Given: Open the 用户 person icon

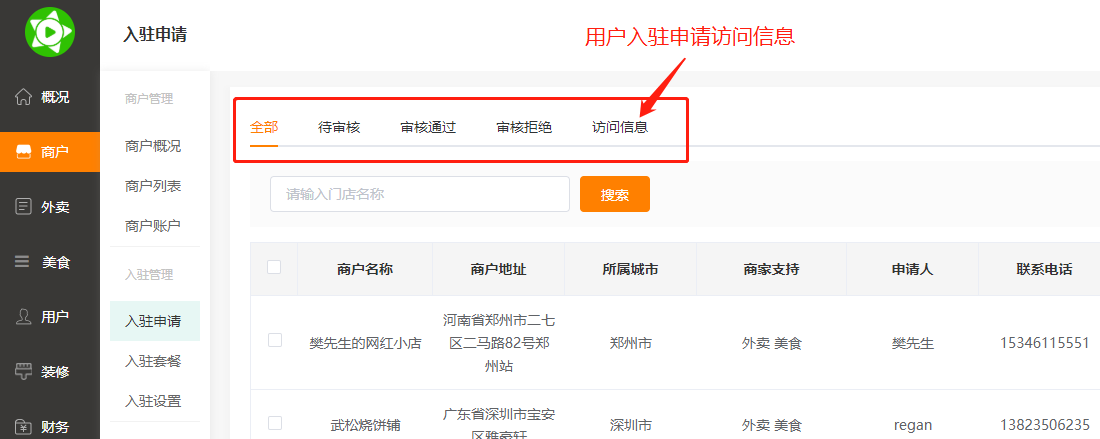Looking at the screenshot, I should point(24,316).
